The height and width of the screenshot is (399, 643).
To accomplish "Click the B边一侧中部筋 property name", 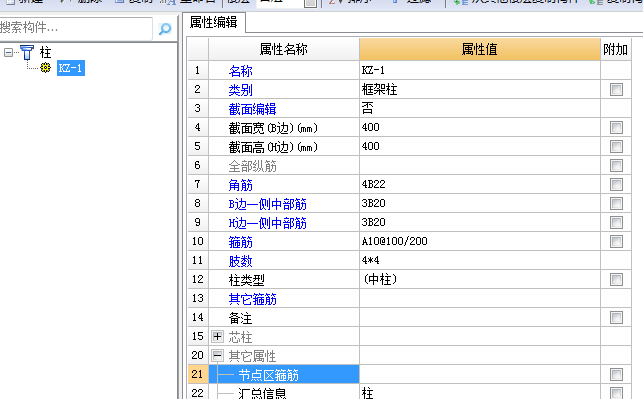I will click(267, 204).
